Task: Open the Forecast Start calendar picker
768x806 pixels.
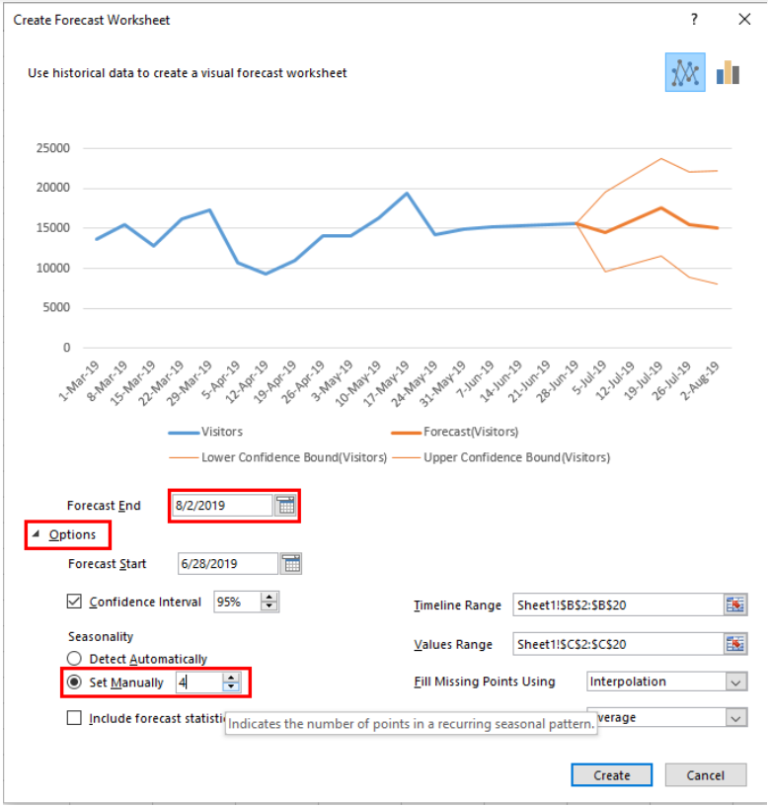Action: 290,564
